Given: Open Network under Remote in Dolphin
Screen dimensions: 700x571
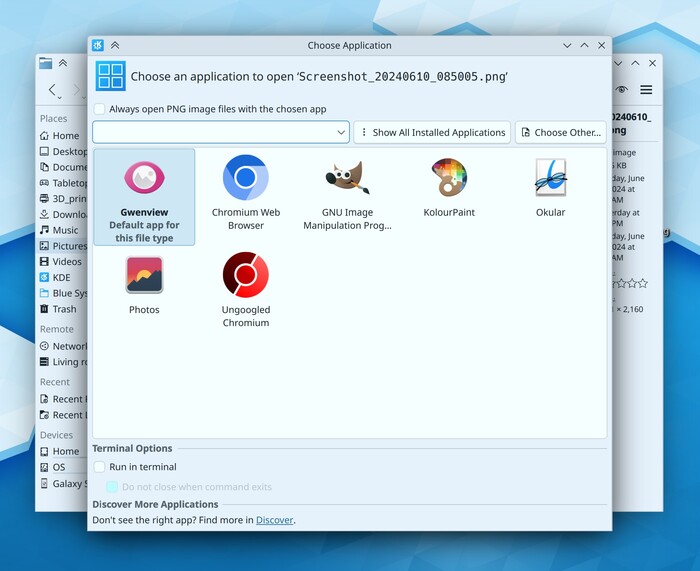Looking at the screenshot, I should 63,346.
